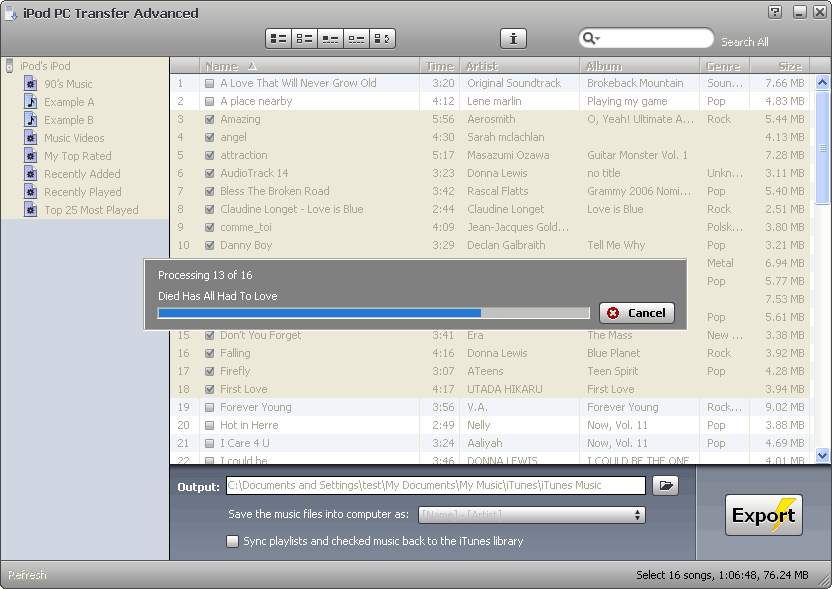Sort by the Size column header
The width and height of the screenshot is (832, 589).
pos(779,66)
